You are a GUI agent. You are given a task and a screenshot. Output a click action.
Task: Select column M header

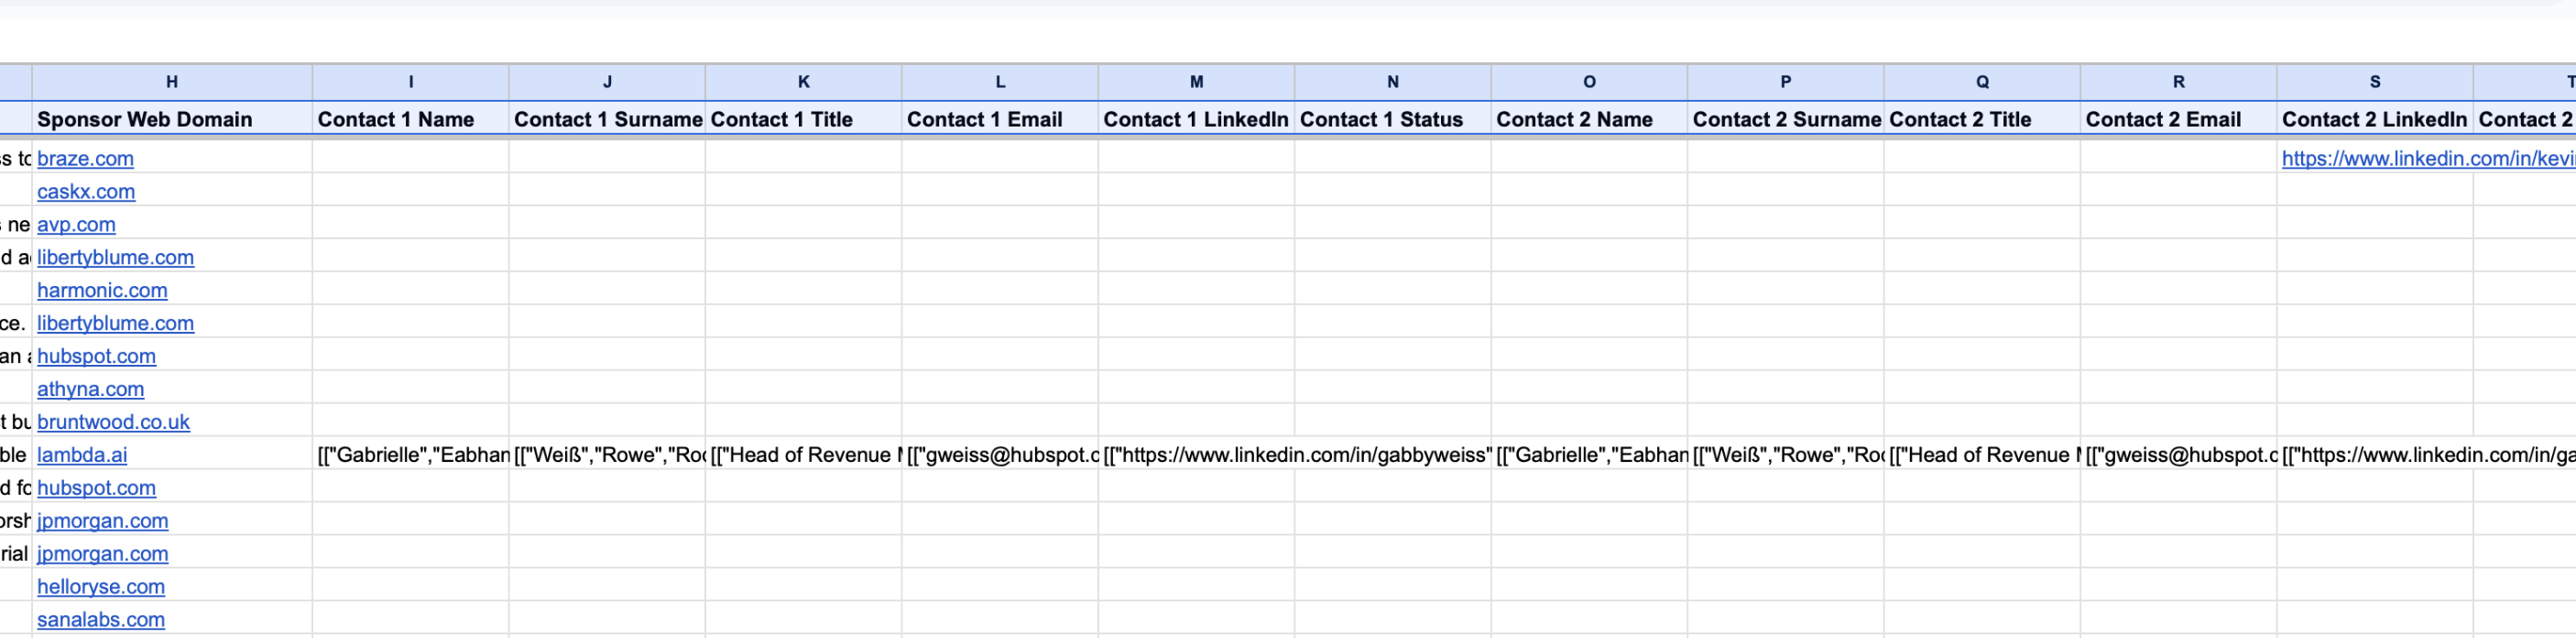[1196, 82]
